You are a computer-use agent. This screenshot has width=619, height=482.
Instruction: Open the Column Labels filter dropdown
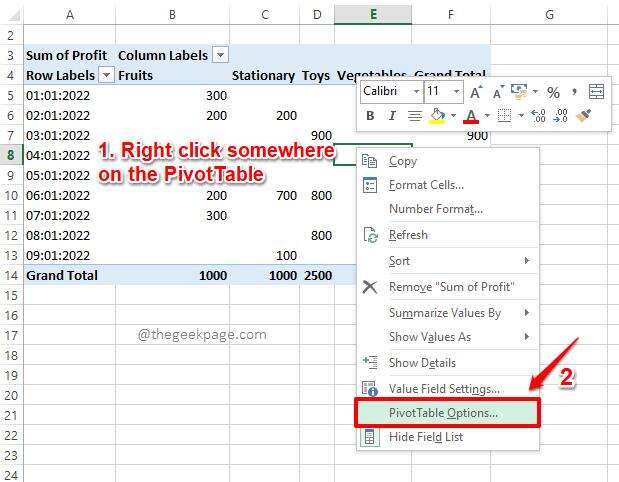click(220, 55)
